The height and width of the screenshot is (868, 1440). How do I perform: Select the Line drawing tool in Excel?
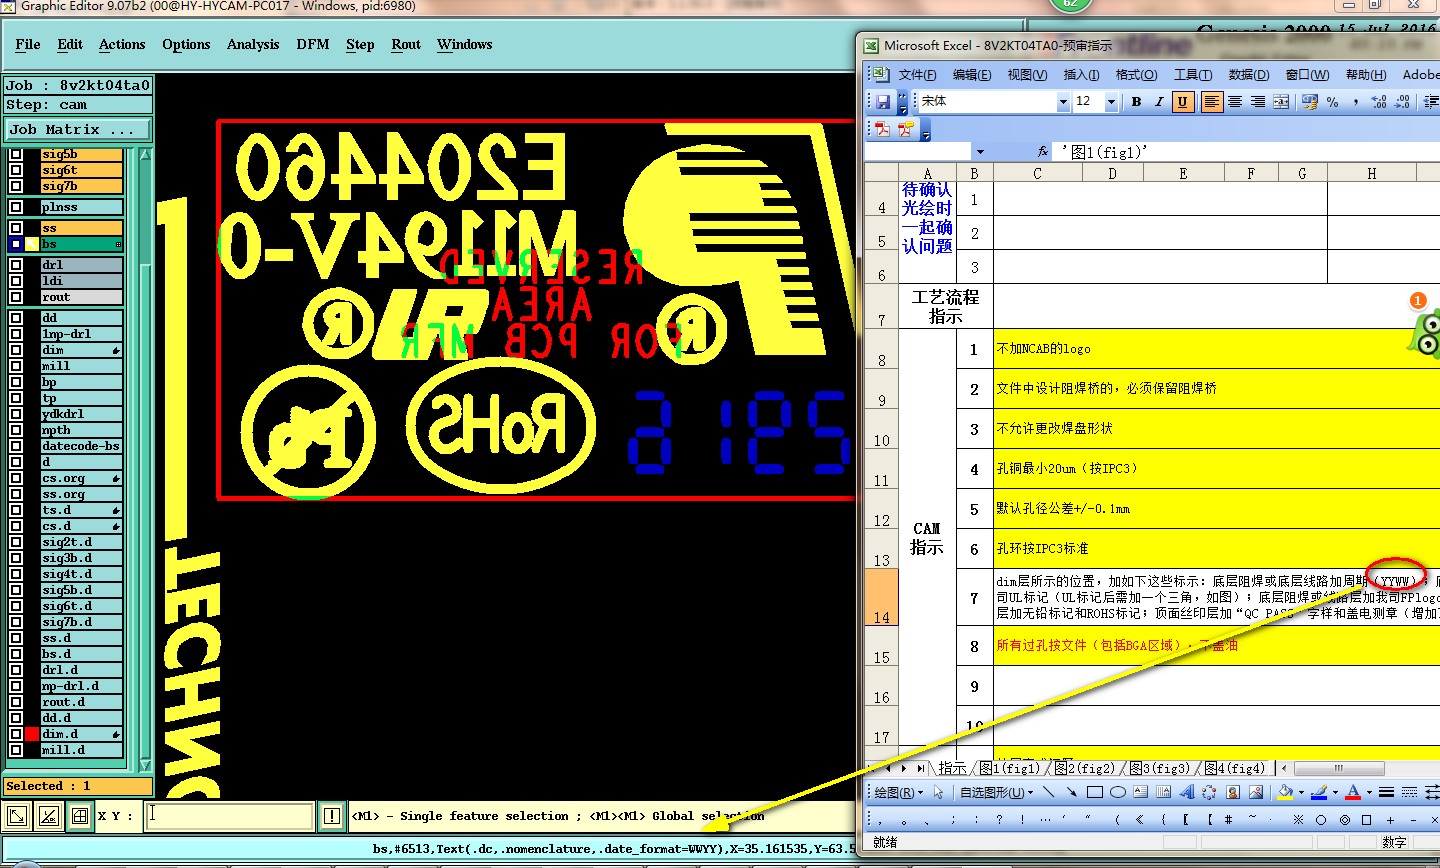pyautogui.click(x=1048, y=792)
